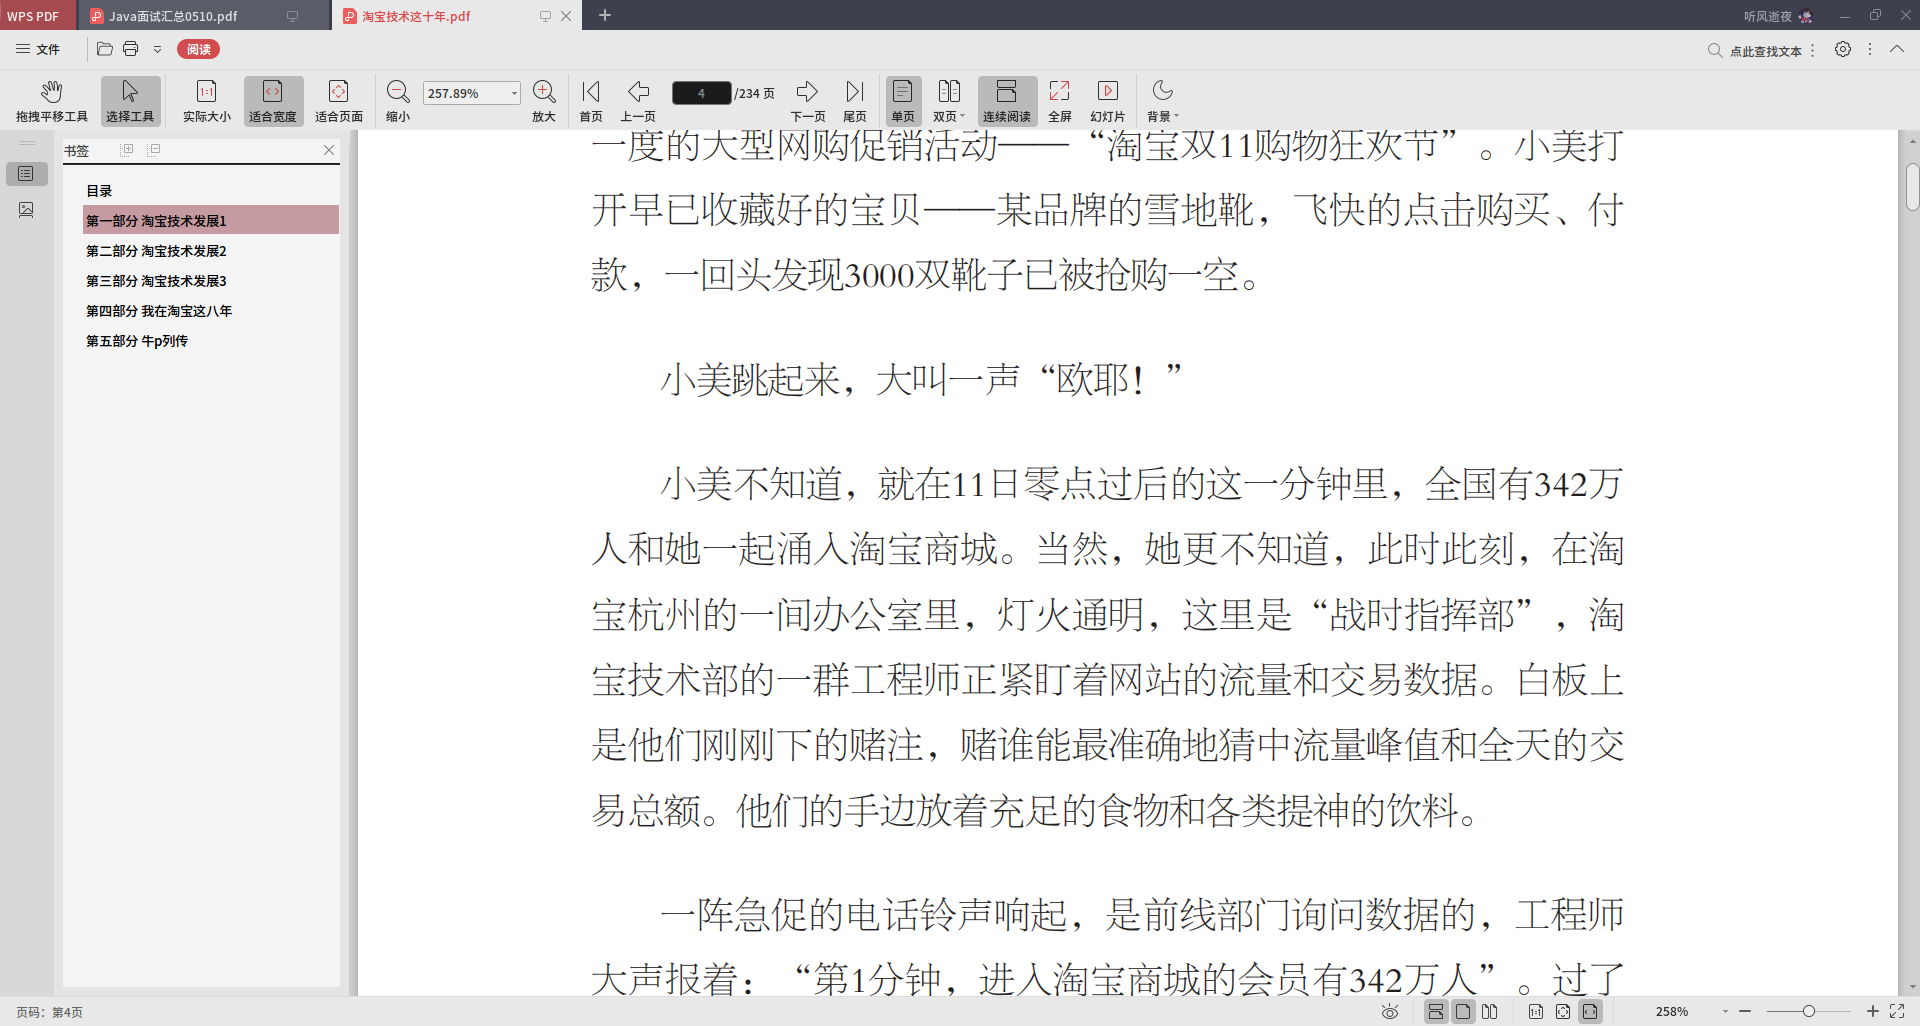The width and height of the screenshot is (1920, 1026).
Task: Open the double page (双页) dropdown
Action: (949, 101)
